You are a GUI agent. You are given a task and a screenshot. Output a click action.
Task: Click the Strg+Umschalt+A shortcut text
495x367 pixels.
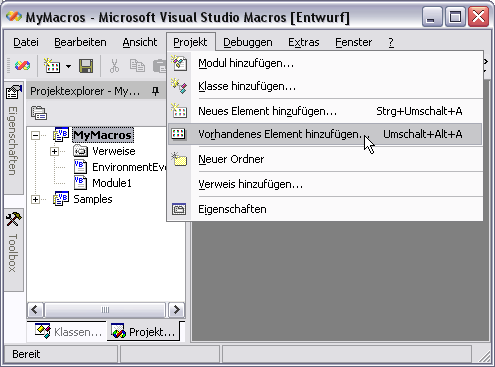tap(419, 111)
